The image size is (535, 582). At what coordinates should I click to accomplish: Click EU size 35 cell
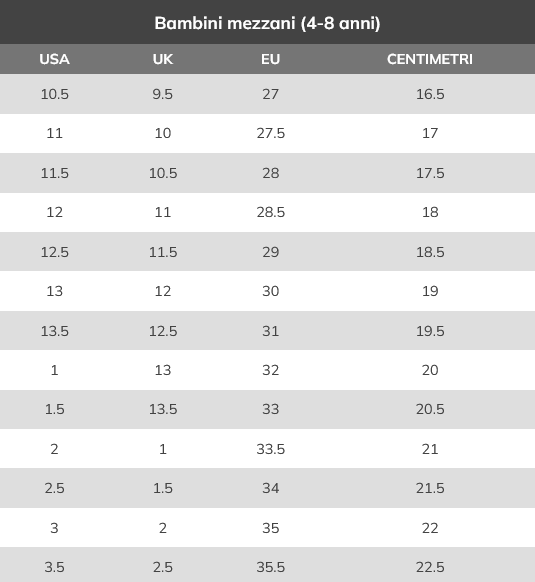click(271, 528)
